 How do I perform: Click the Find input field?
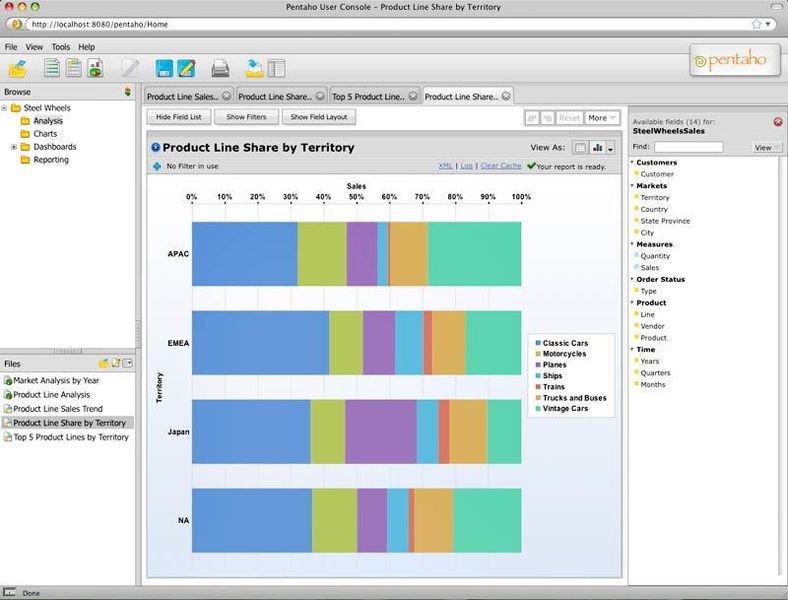pos(688,147)
